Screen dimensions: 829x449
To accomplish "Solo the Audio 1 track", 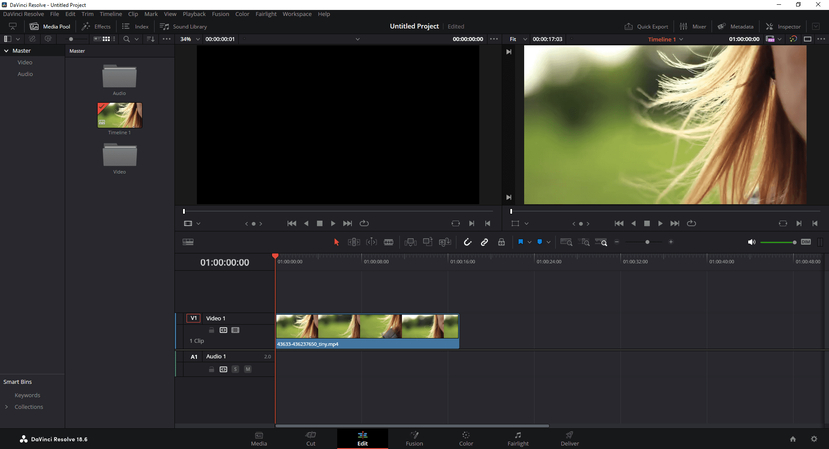I will tap(236, 369).
